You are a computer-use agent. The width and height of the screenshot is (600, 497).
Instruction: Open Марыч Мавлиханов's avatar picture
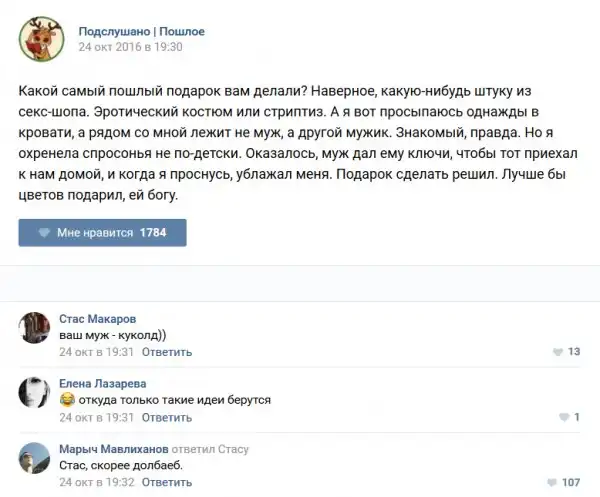click(35, 458)
